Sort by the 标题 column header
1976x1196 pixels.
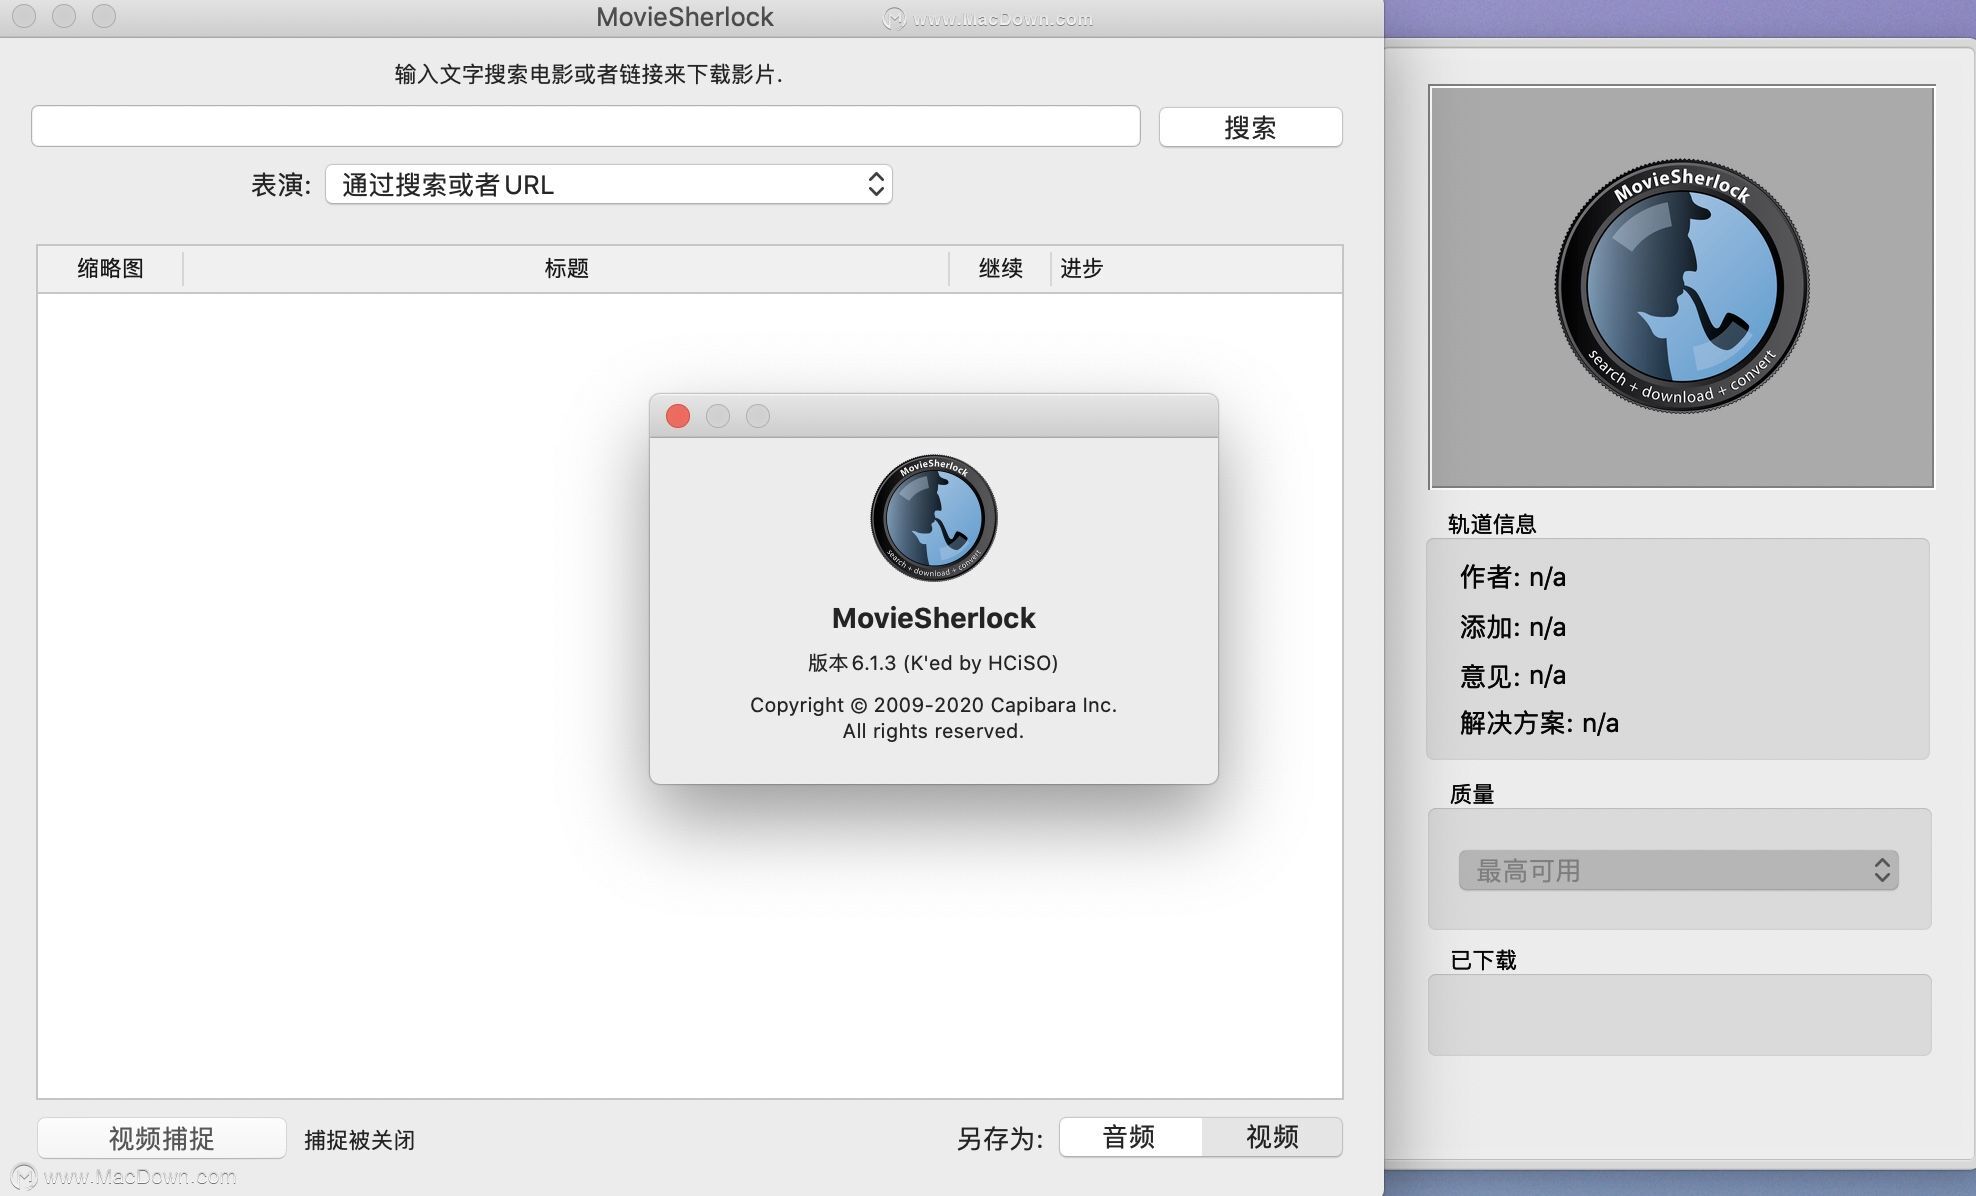coord(566,268)
